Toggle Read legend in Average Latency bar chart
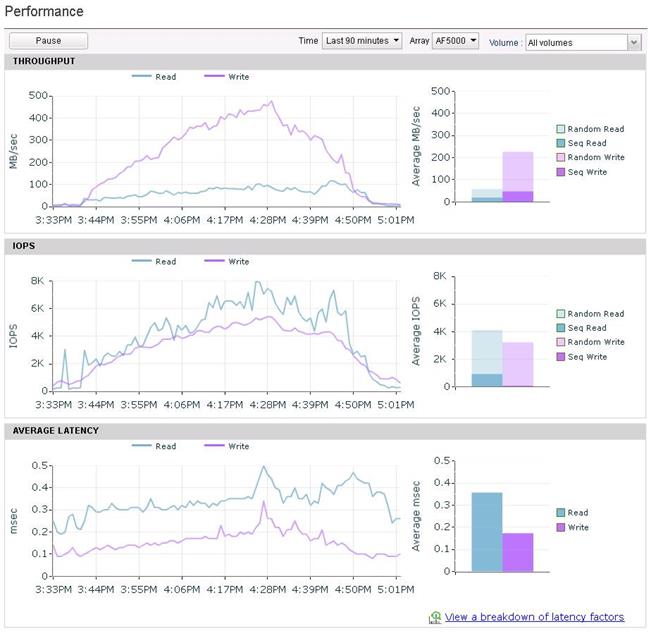 [x=573, y=513]
